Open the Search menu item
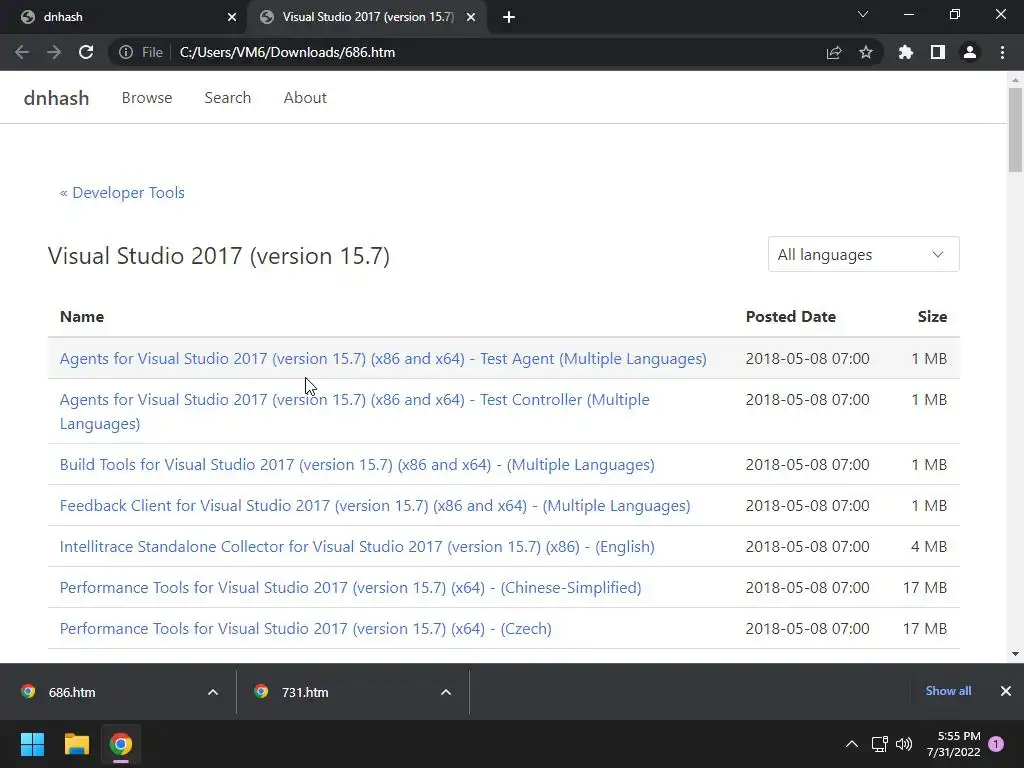This screenshot has width=1024, height=768. coord(227,98)
